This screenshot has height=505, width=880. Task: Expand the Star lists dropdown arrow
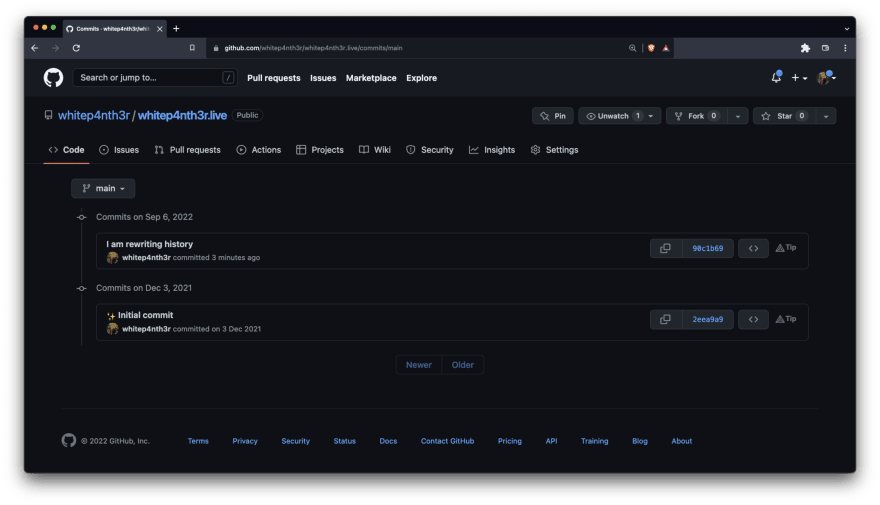826,116
